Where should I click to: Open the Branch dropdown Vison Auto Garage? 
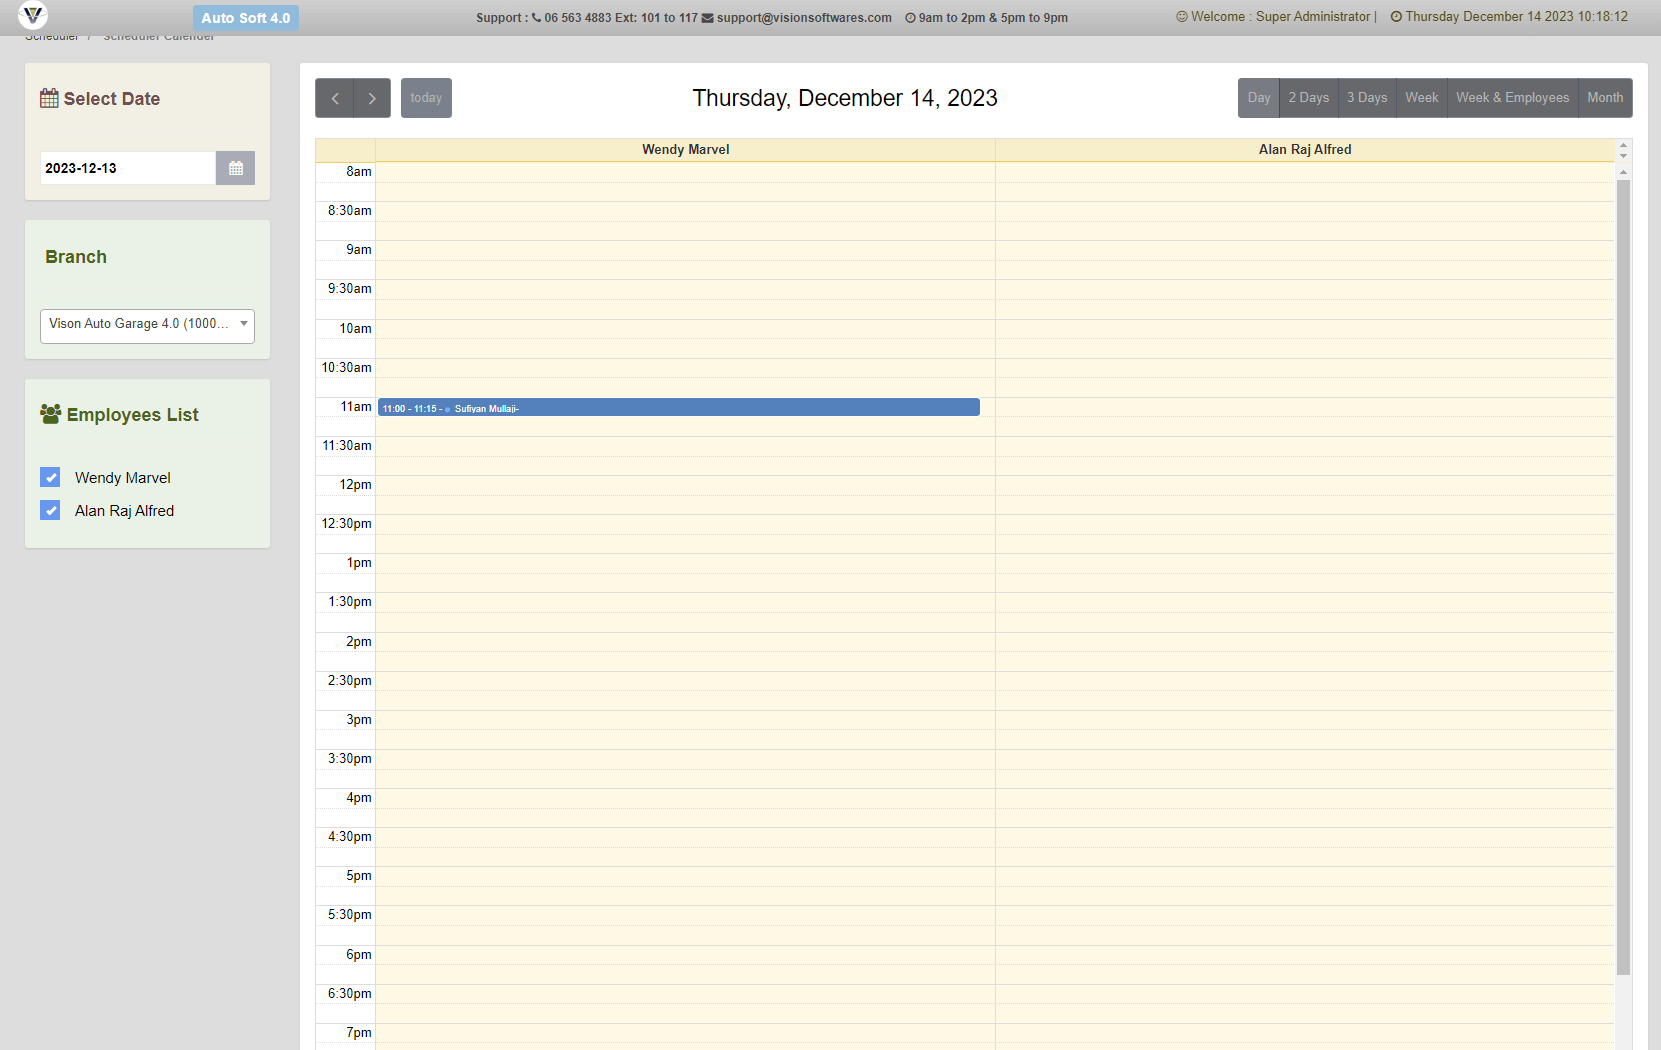pos(147,325)
